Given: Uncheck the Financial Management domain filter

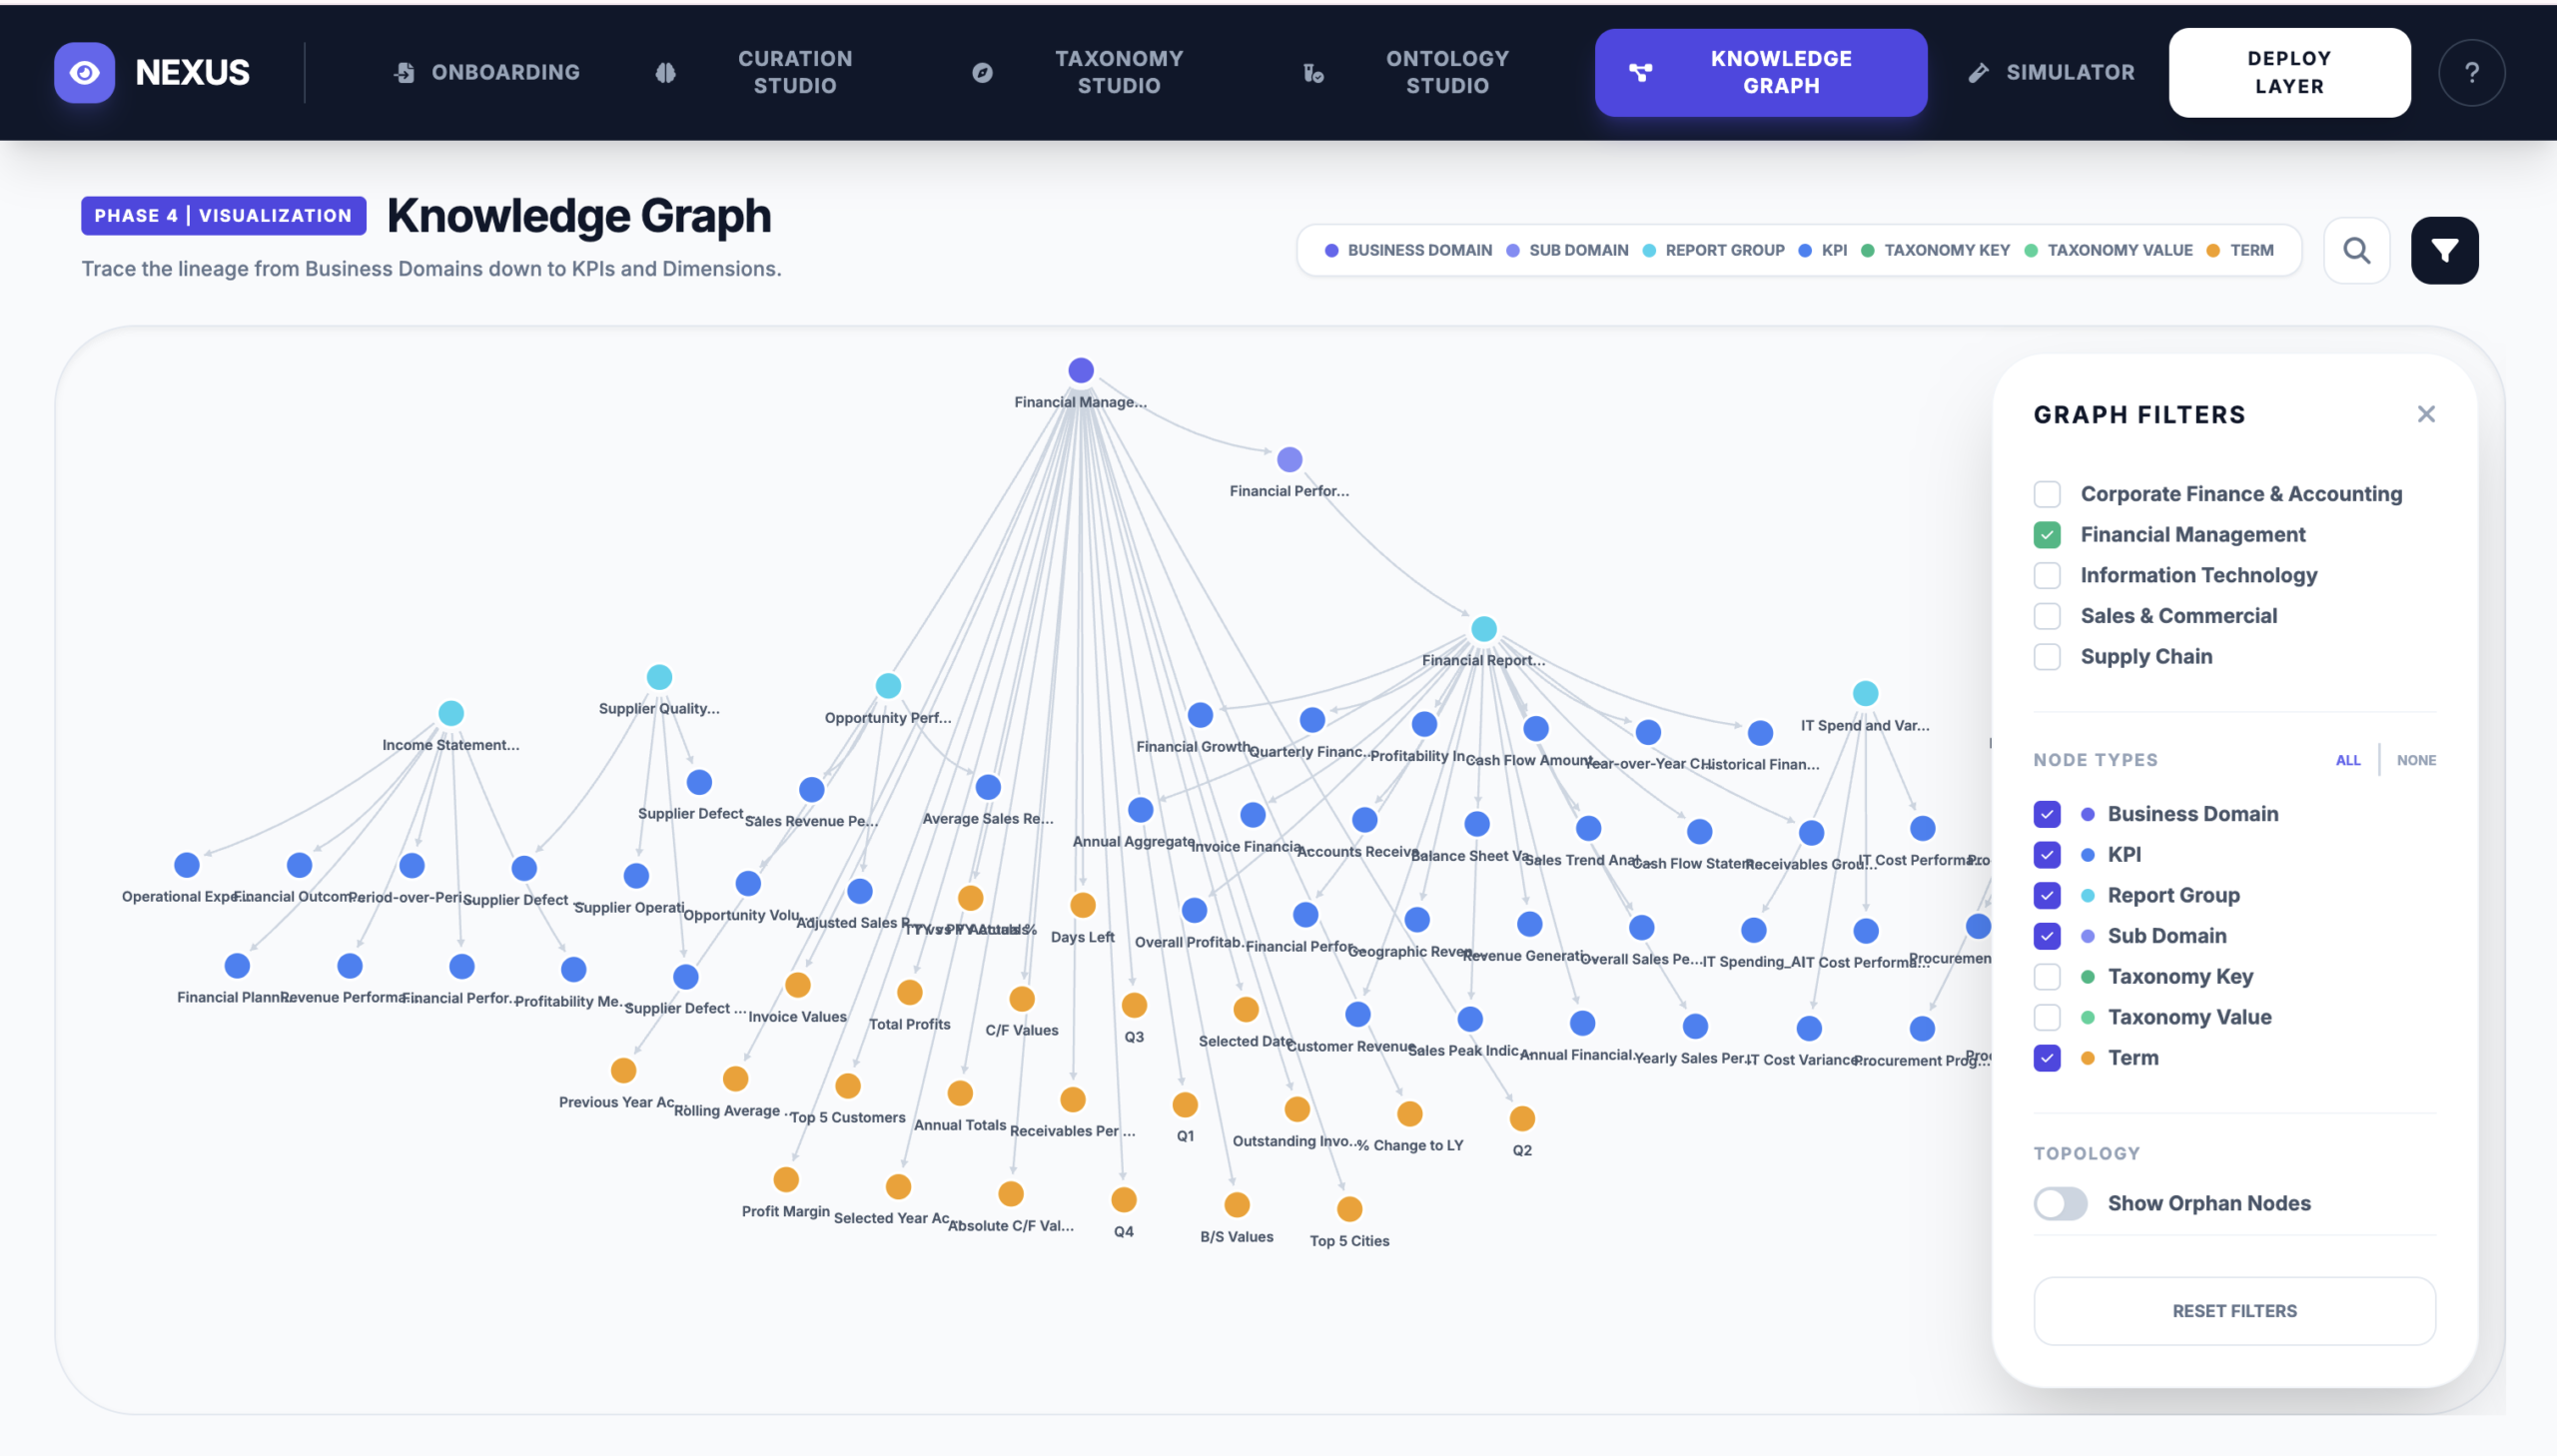Looking at the screenshot, I should 2046,535.
